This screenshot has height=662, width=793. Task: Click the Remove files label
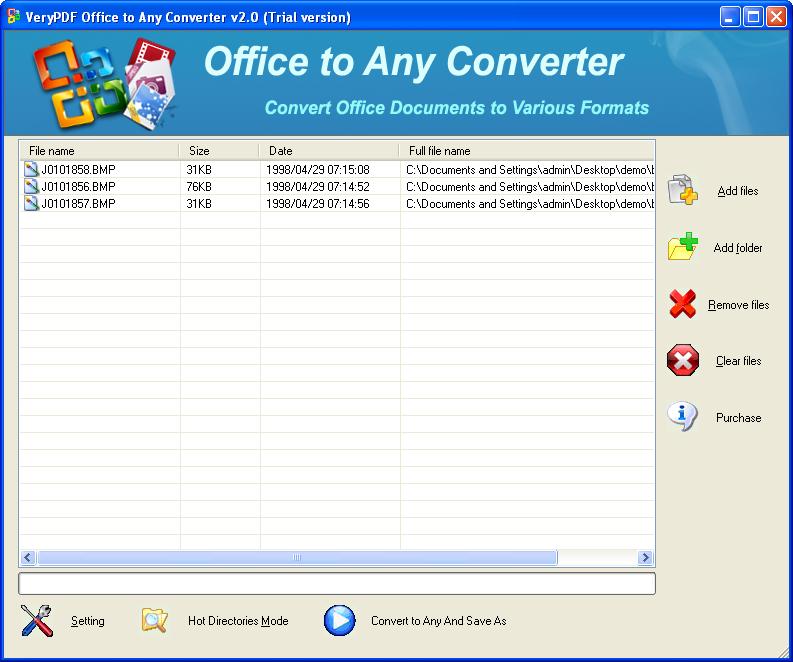[x=738, y=305]
